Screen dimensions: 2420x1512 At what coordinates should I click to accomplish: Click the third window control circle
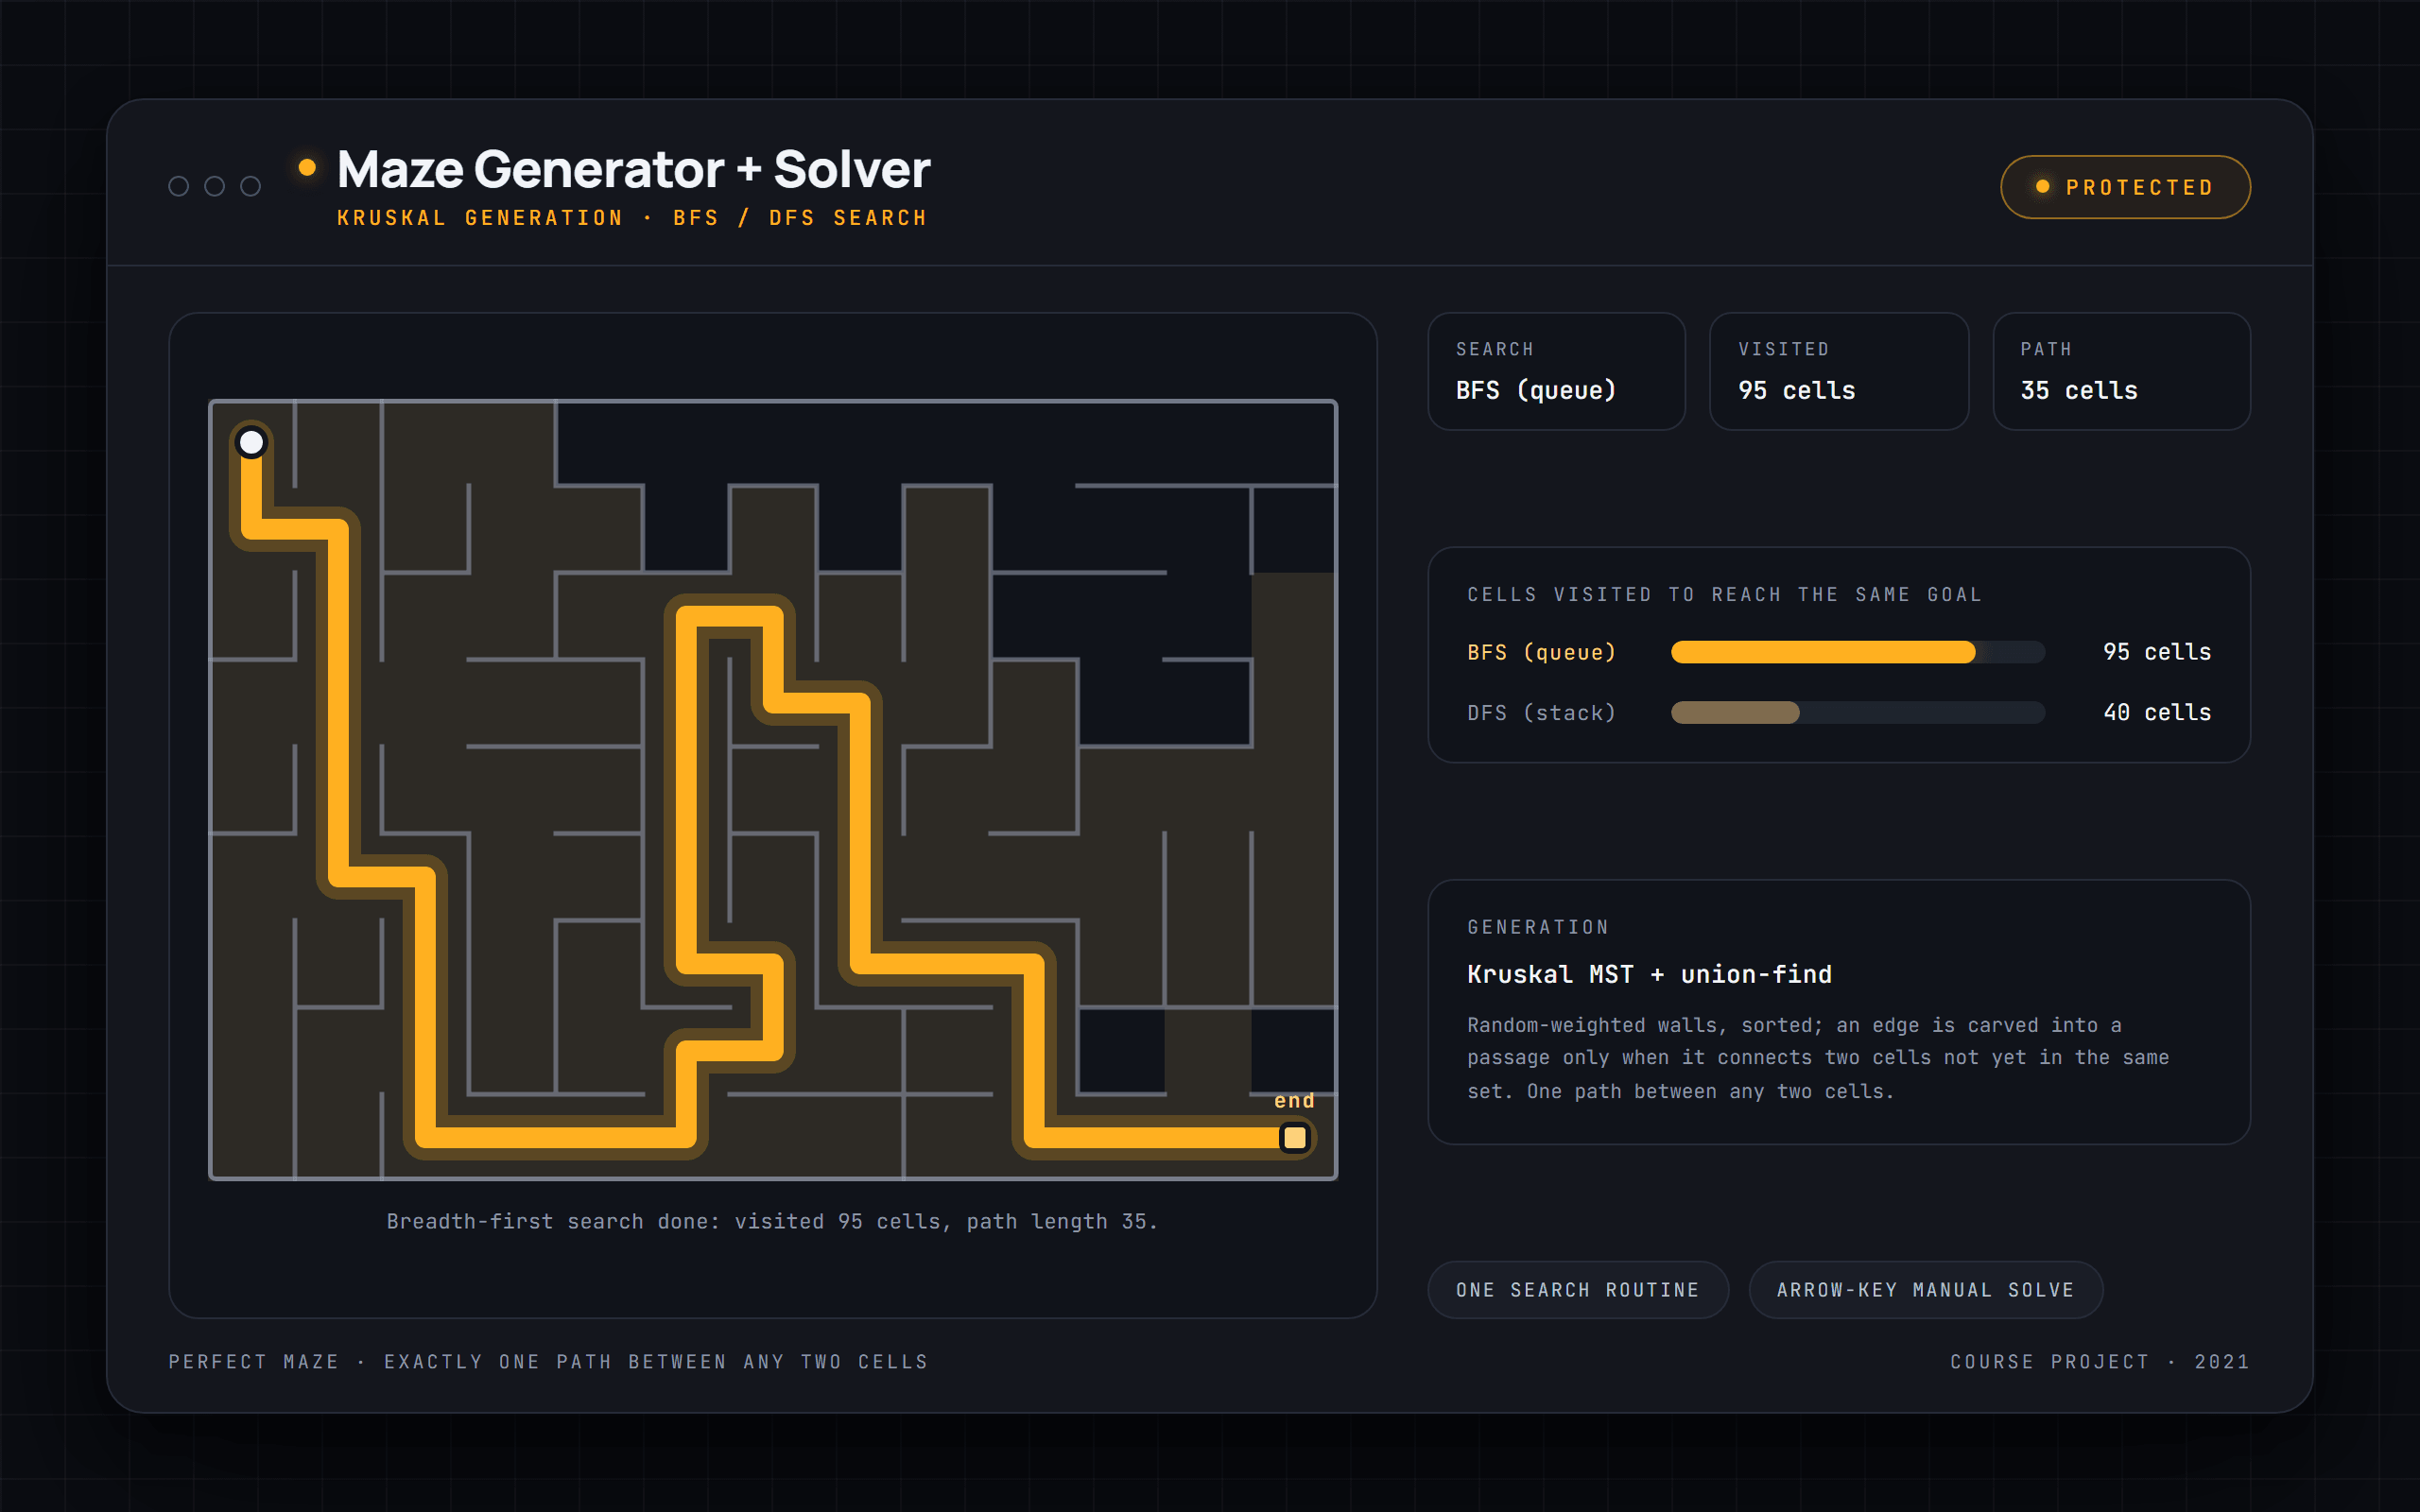(x=251, y=186)
